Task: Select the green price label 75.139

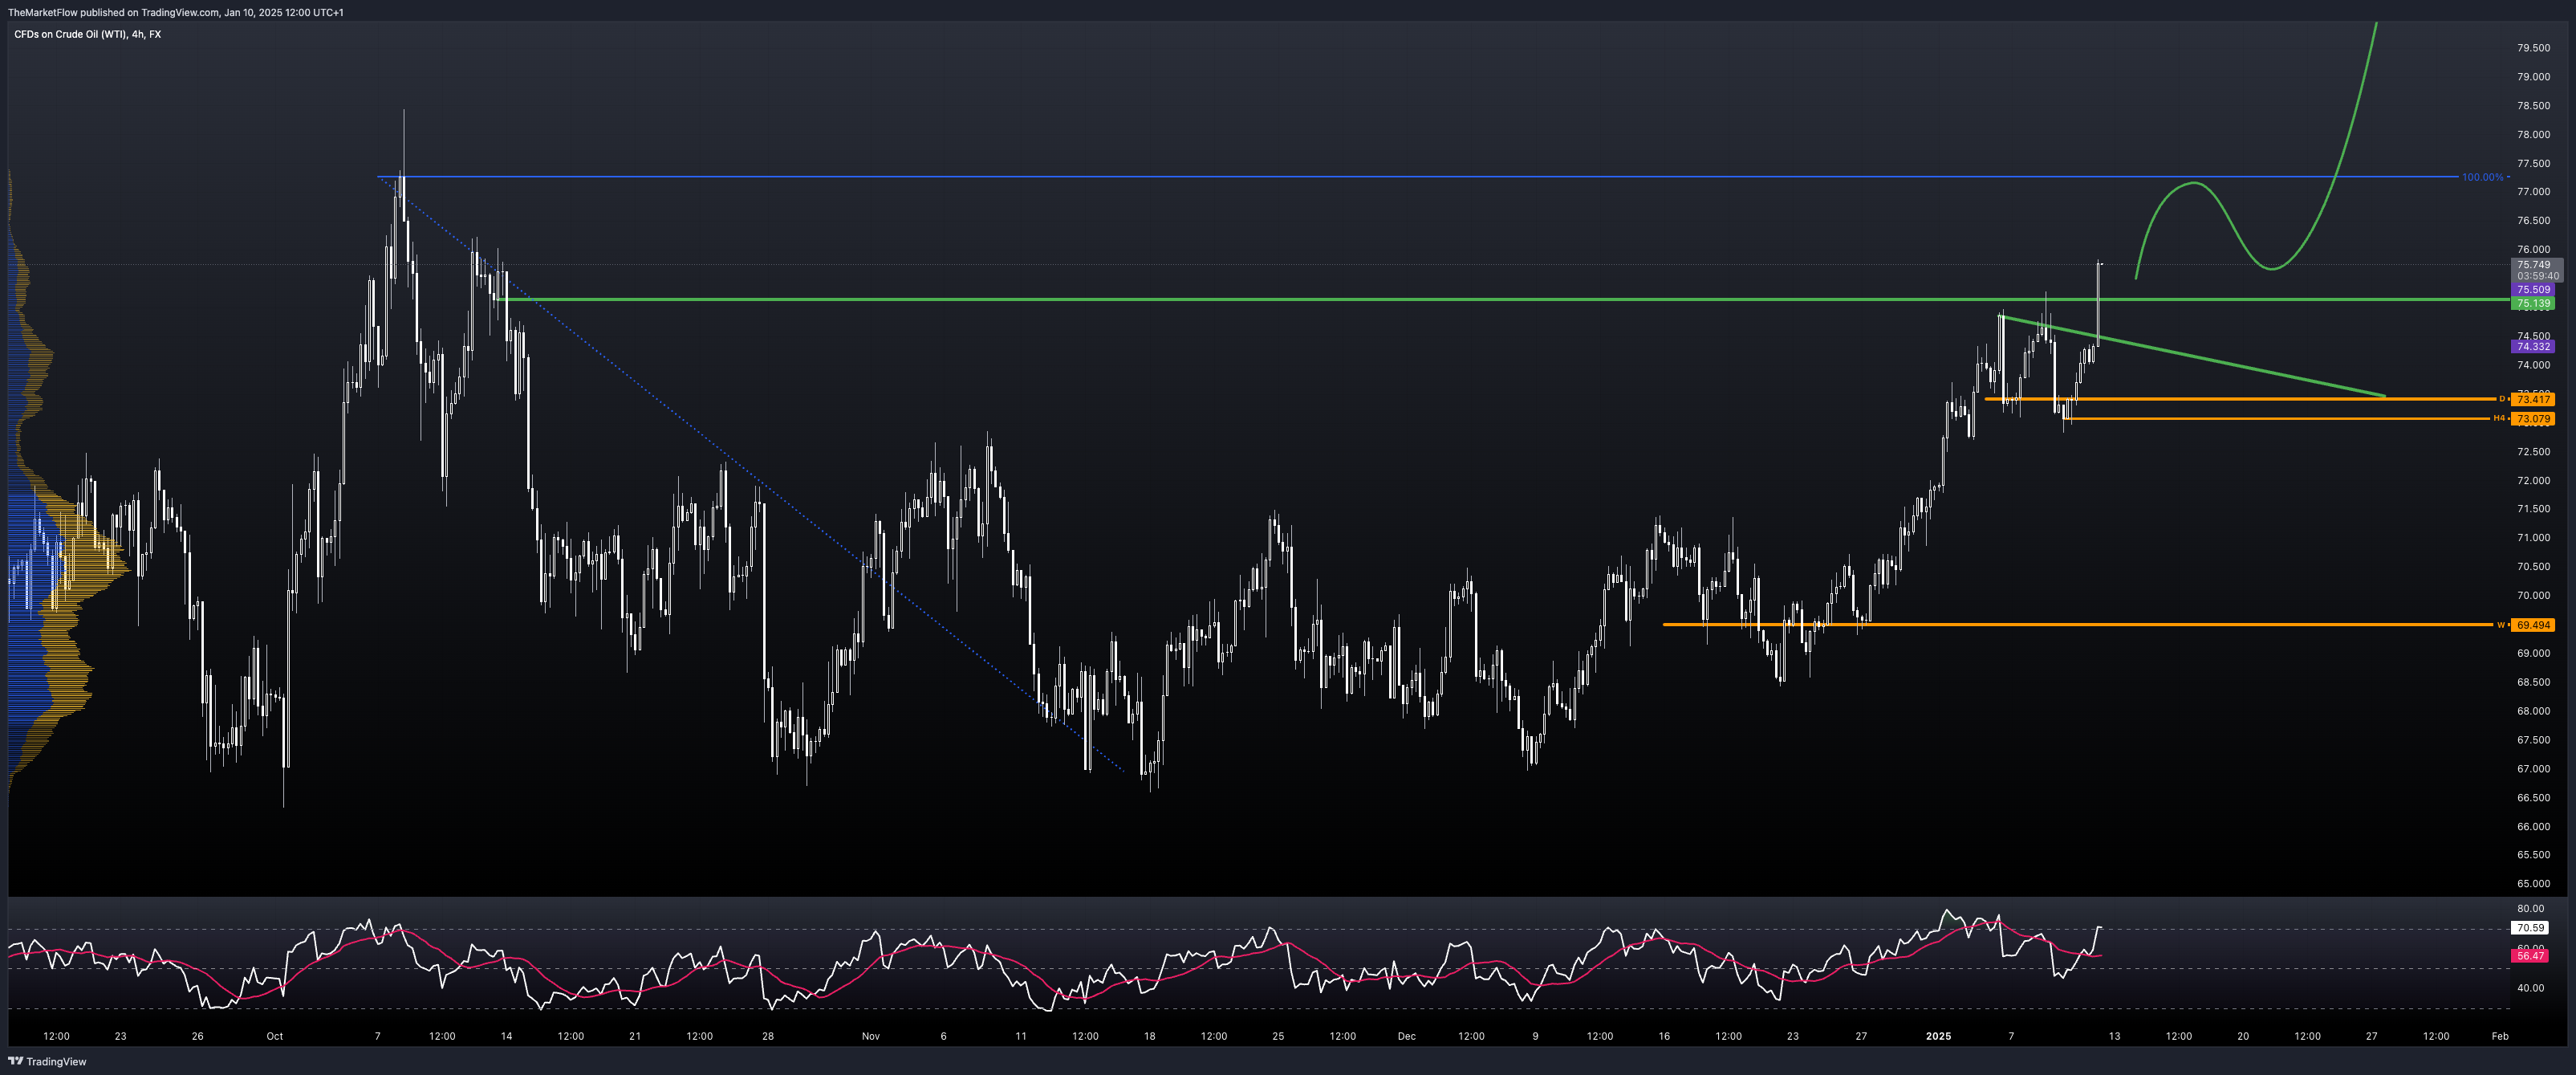Action: (x=2533, y=303)
